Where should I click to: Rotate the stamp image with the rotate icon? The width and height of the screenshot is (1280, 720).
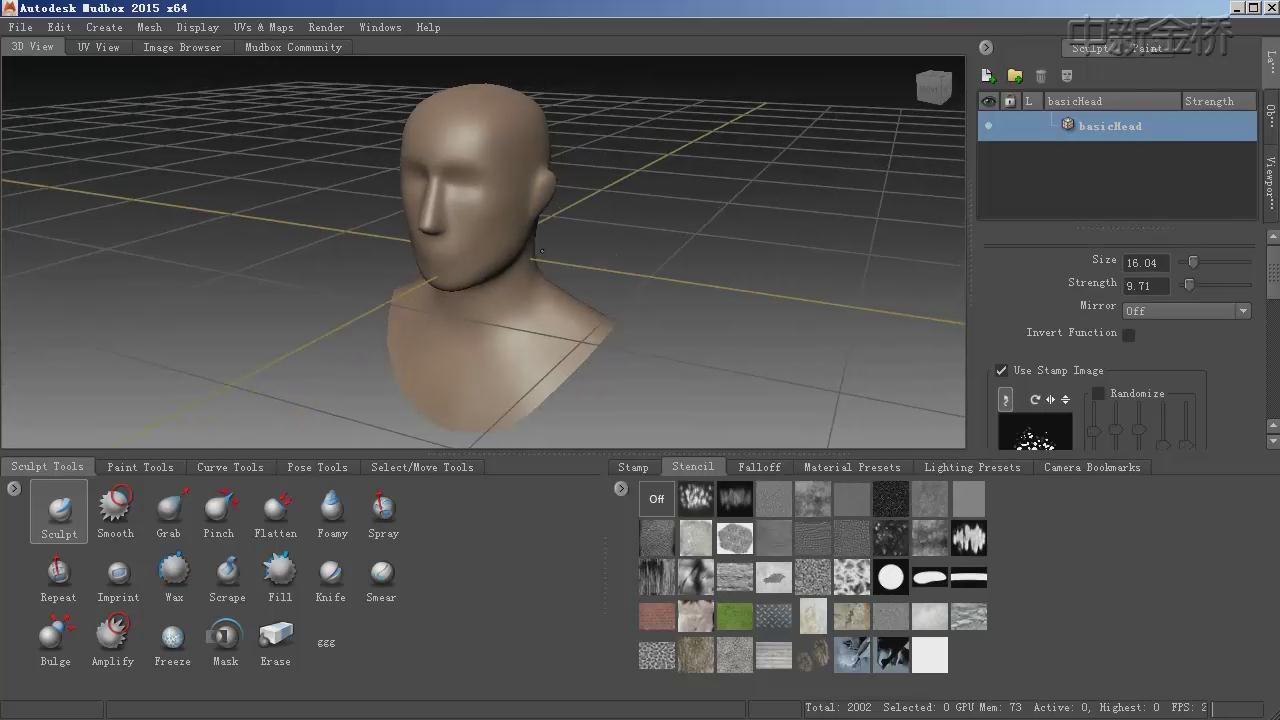coord(1035,399)
